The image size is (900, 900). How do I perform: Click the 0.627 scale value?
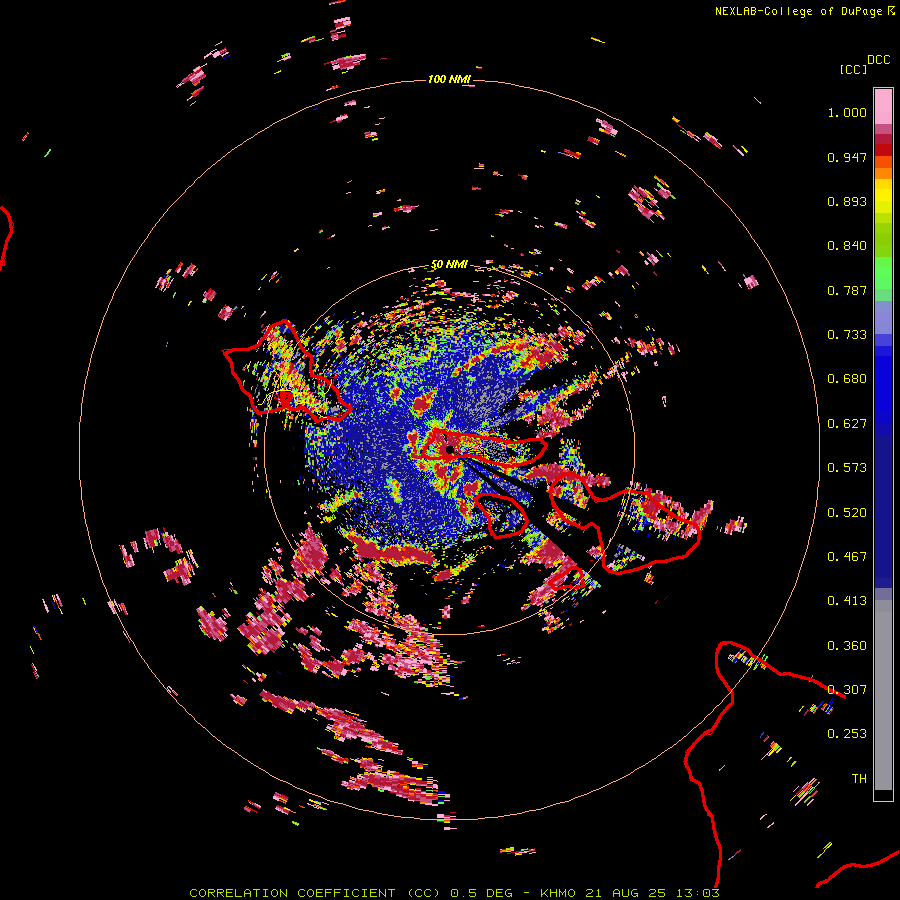(847, 424)
